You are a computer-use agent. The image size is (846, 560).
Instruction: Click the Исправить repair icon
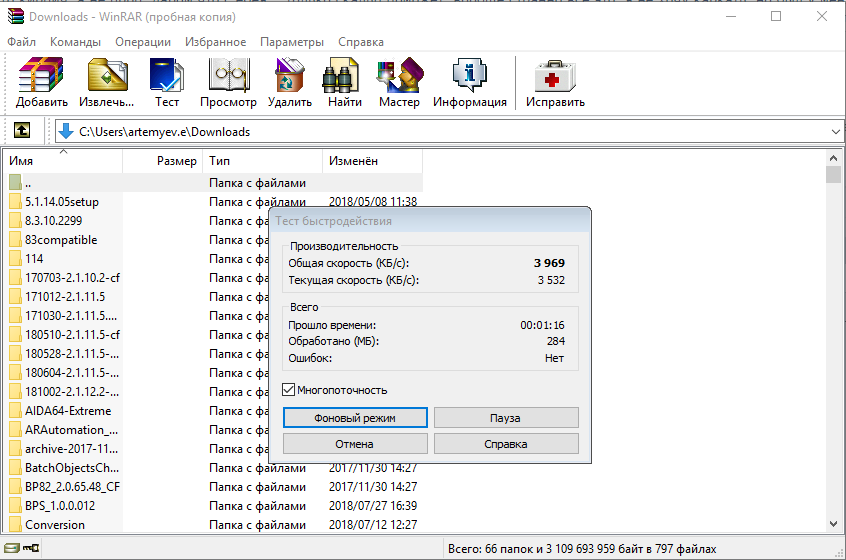coord(555,74)
